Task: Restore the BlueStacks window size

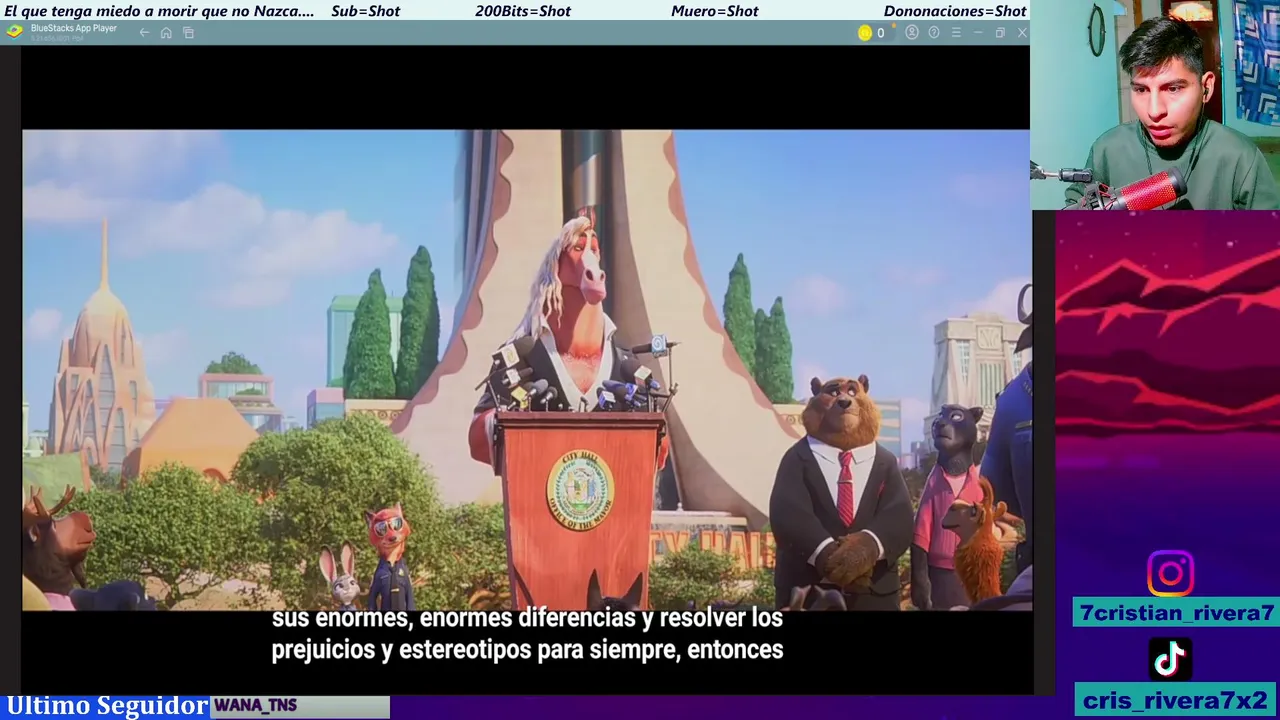Action: (1000, 33)
